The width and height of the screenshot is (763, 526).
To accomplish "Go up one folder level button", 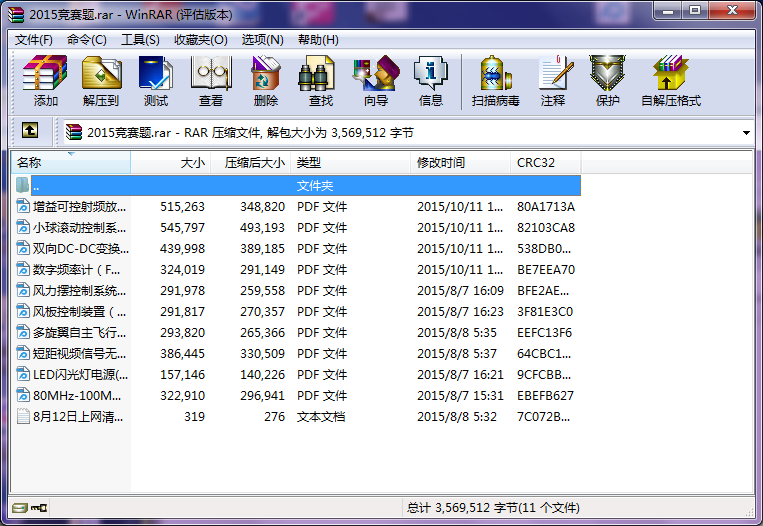I will click(30, 130).
